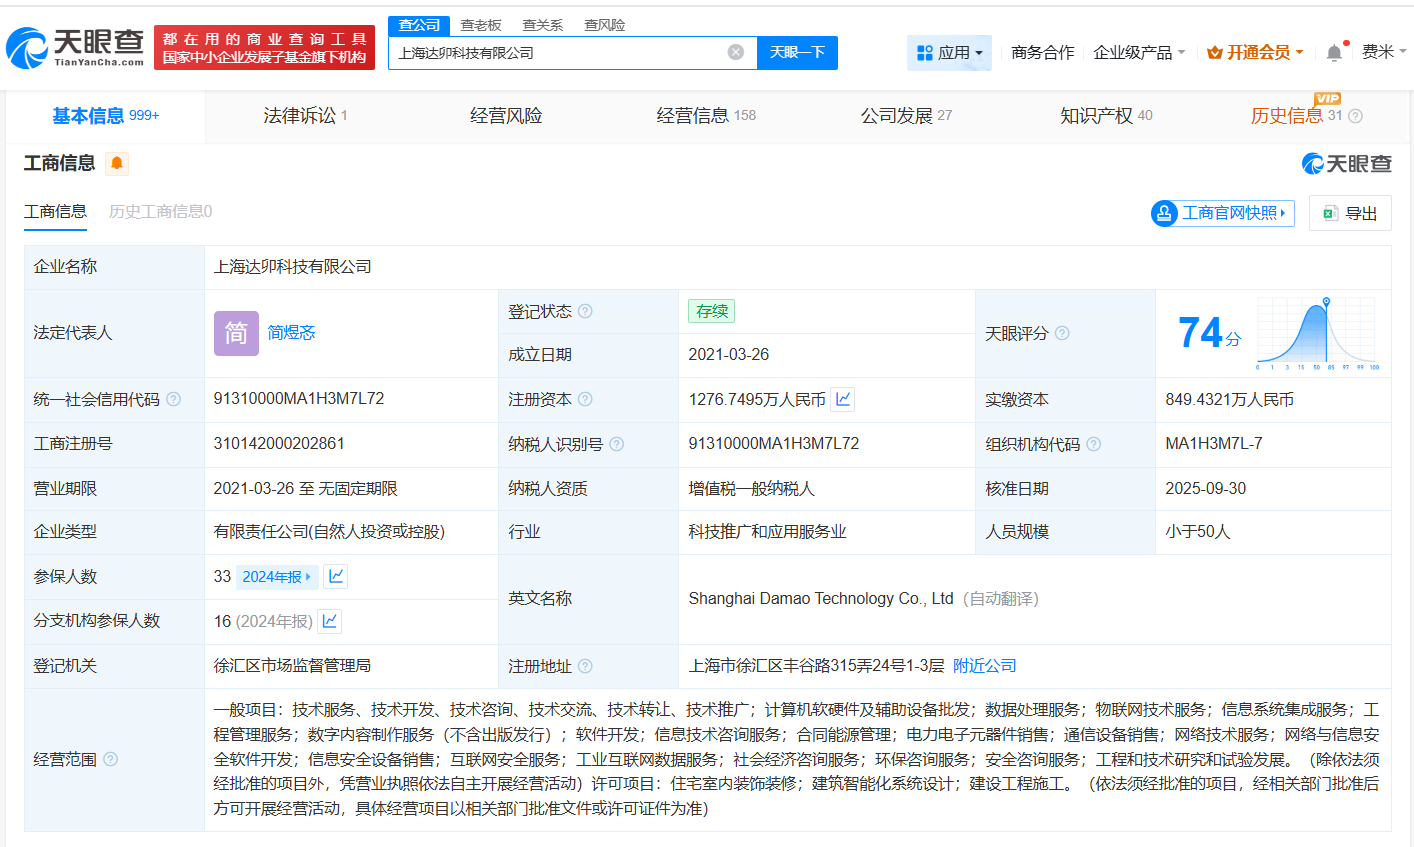Click the bell reminder icon beside 工商信息
Viewport: 1414px width, 847px height.
117,162
